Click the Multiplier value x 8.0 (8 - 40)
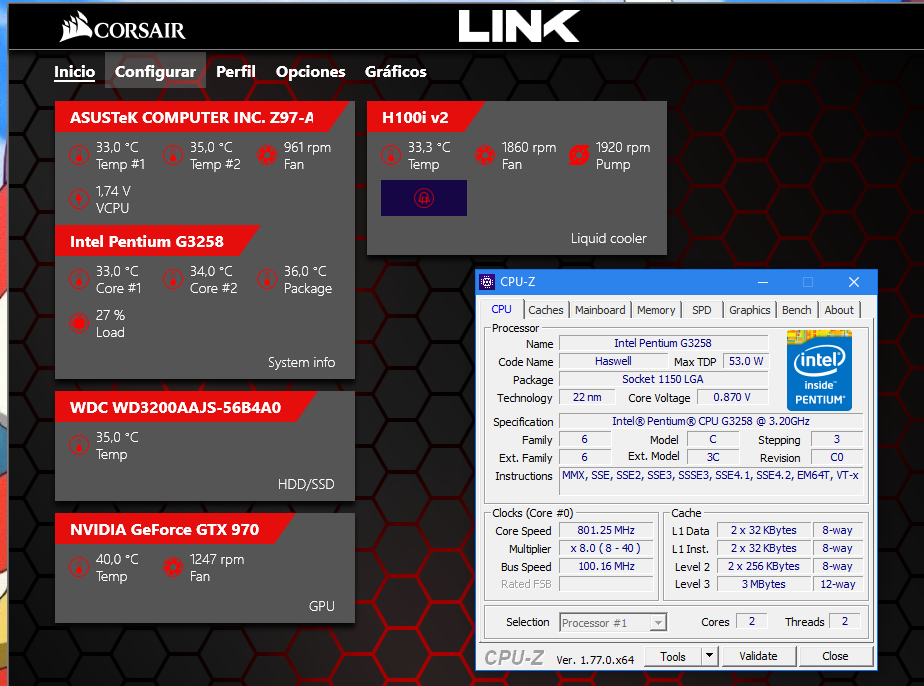This screenshot has width=924, height=686. pyautogui.click(x=606, y=548)
